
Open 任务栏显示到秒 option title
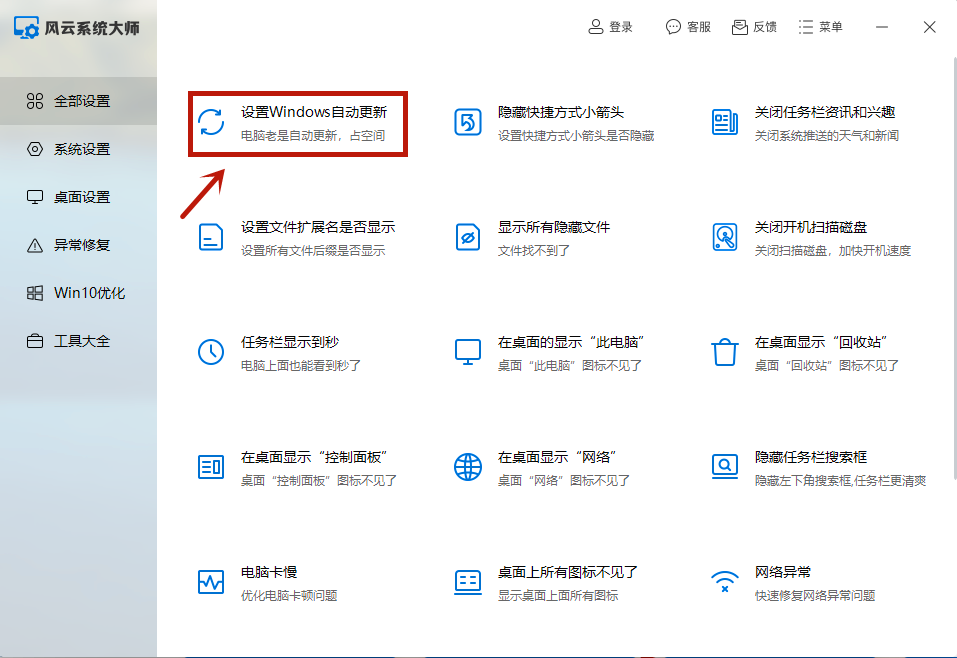(x=290, y=342)
